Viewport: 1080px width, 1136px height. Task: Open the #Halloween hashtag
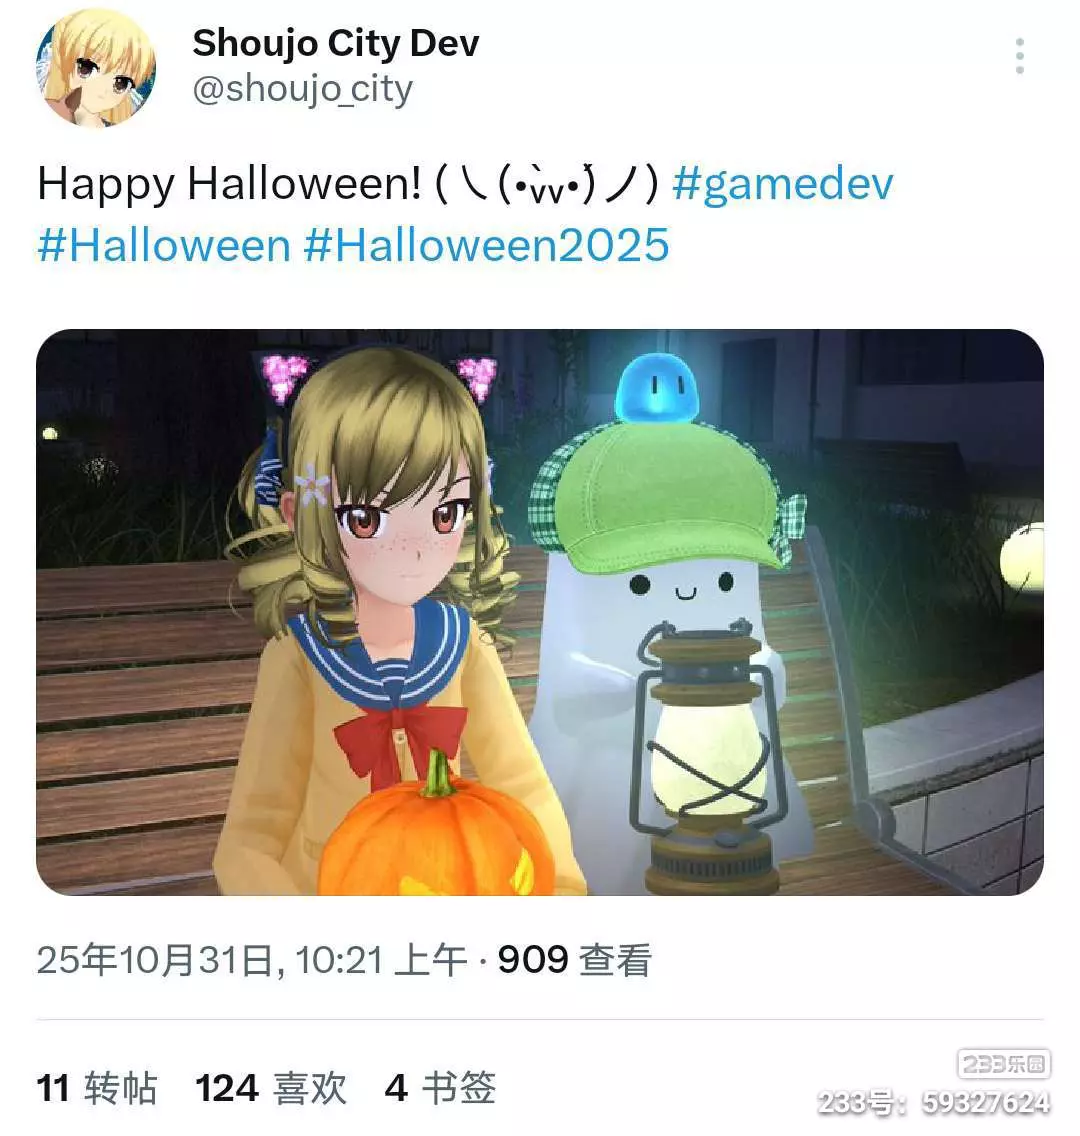pyautogui.click(x=164, y=245)
